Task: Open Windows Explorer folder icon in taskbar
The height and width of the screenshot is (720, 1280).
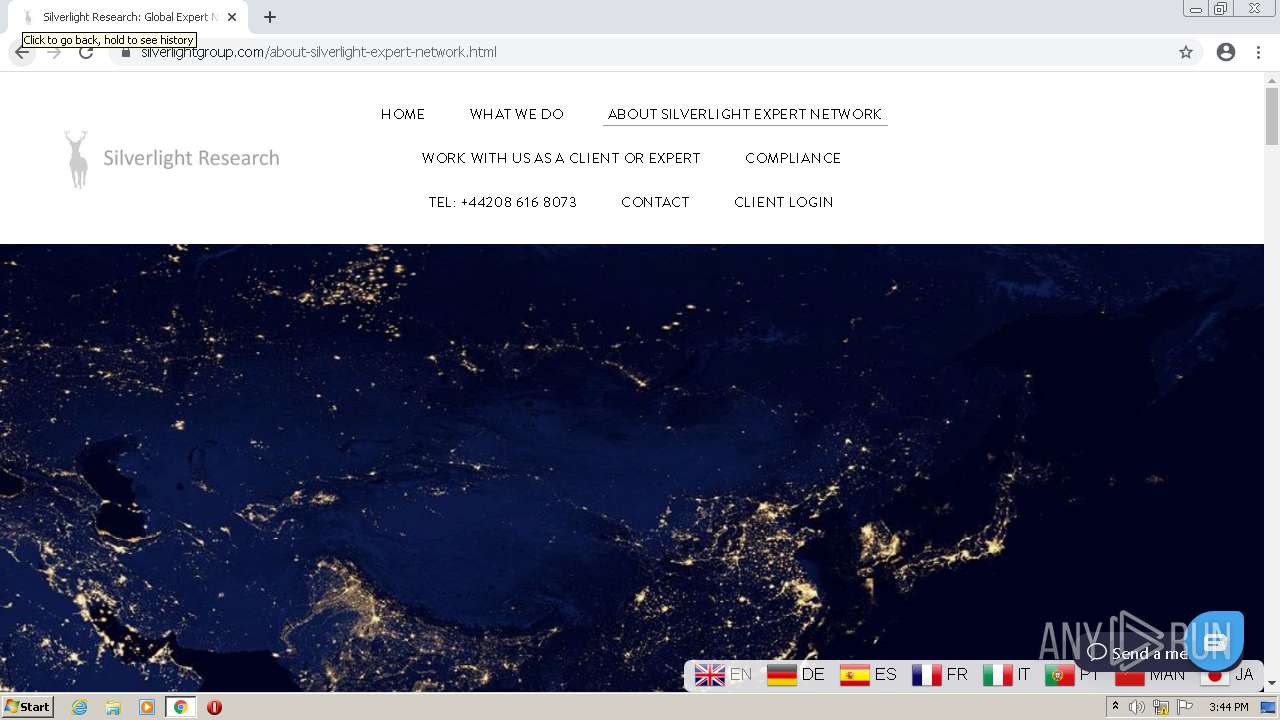Action: pos(113,707)
